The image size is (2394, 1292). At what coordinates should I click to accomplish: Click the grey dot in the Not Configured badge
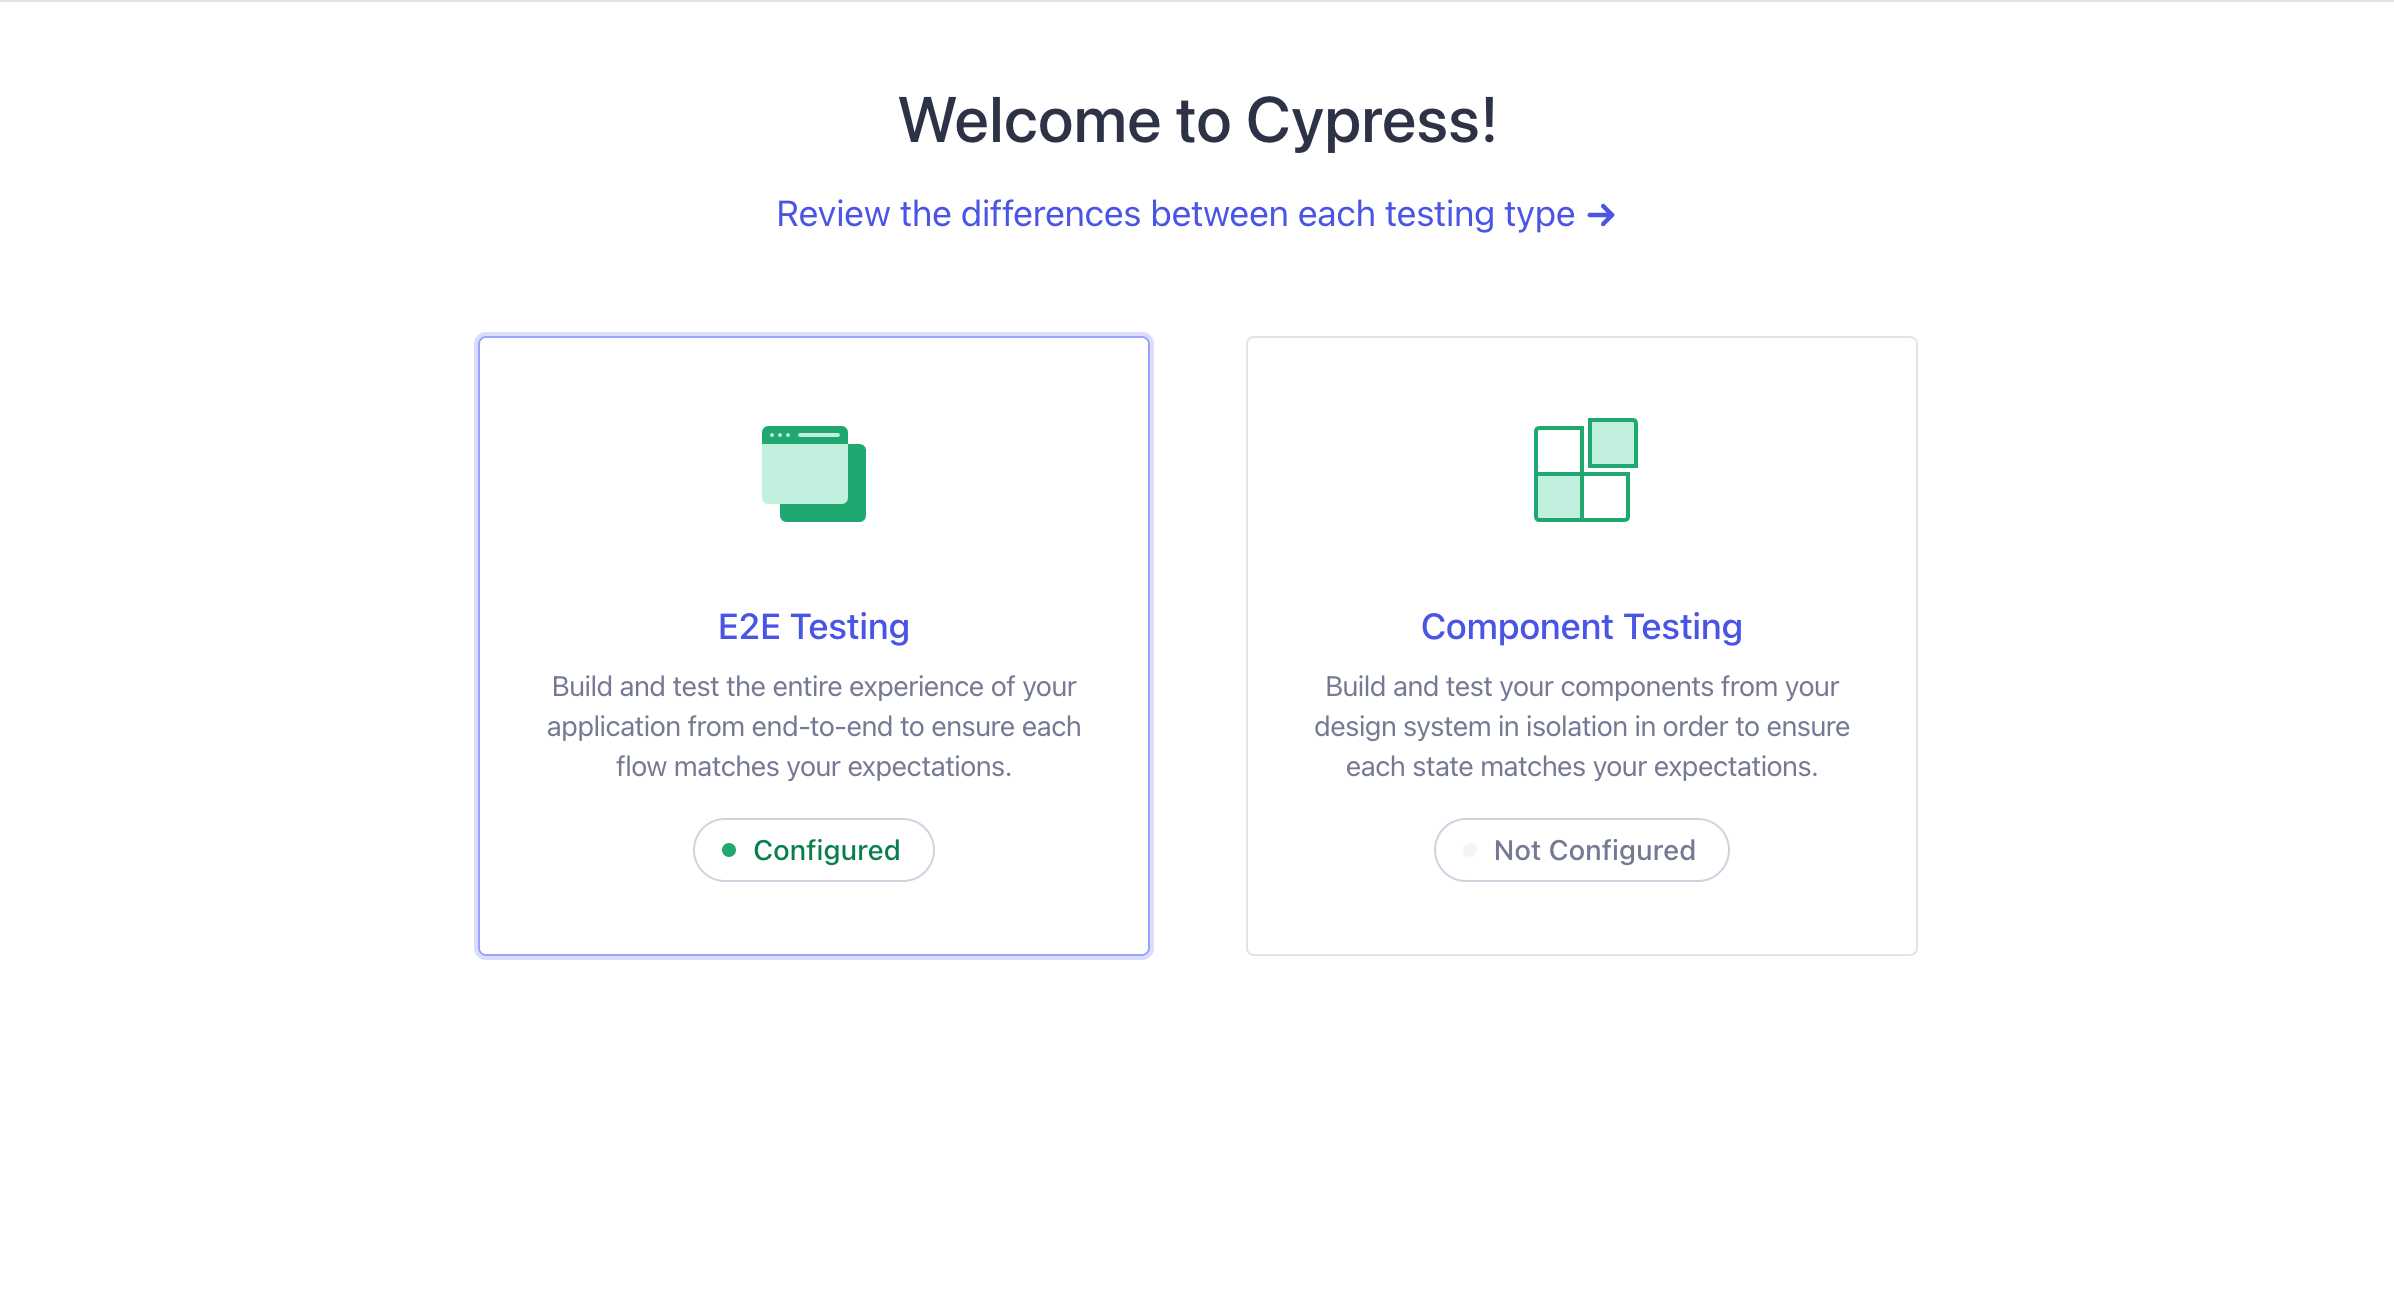(x=1470, y=850)
